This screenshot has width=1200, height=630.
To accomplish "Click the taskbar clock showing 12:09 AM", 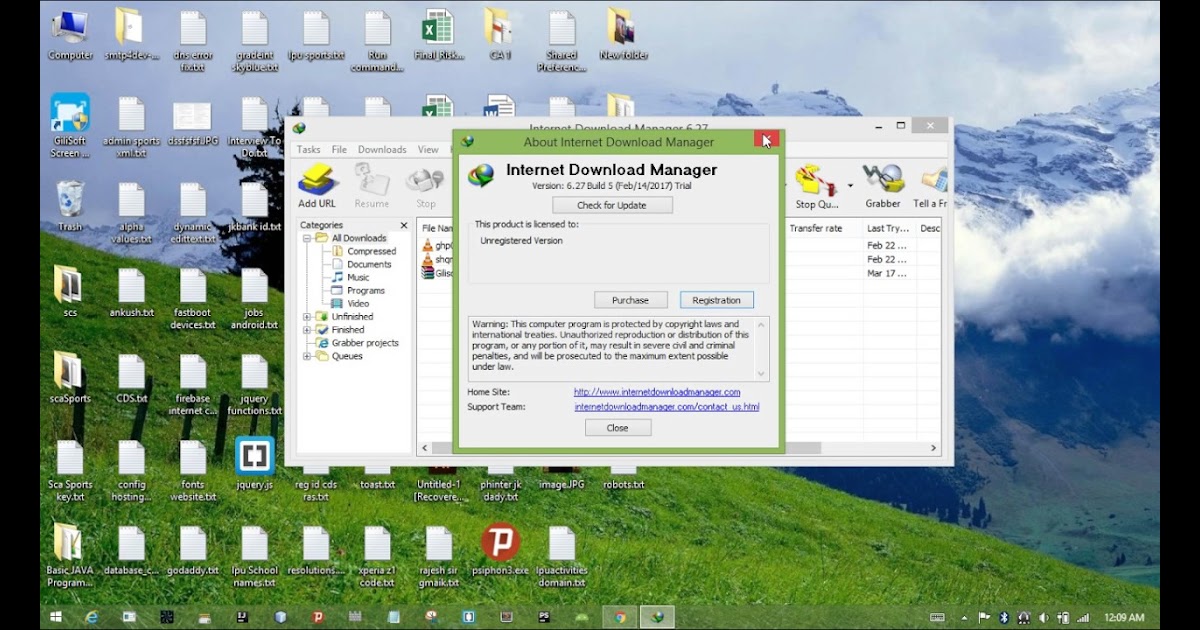I will click(x=1124, y=617).
